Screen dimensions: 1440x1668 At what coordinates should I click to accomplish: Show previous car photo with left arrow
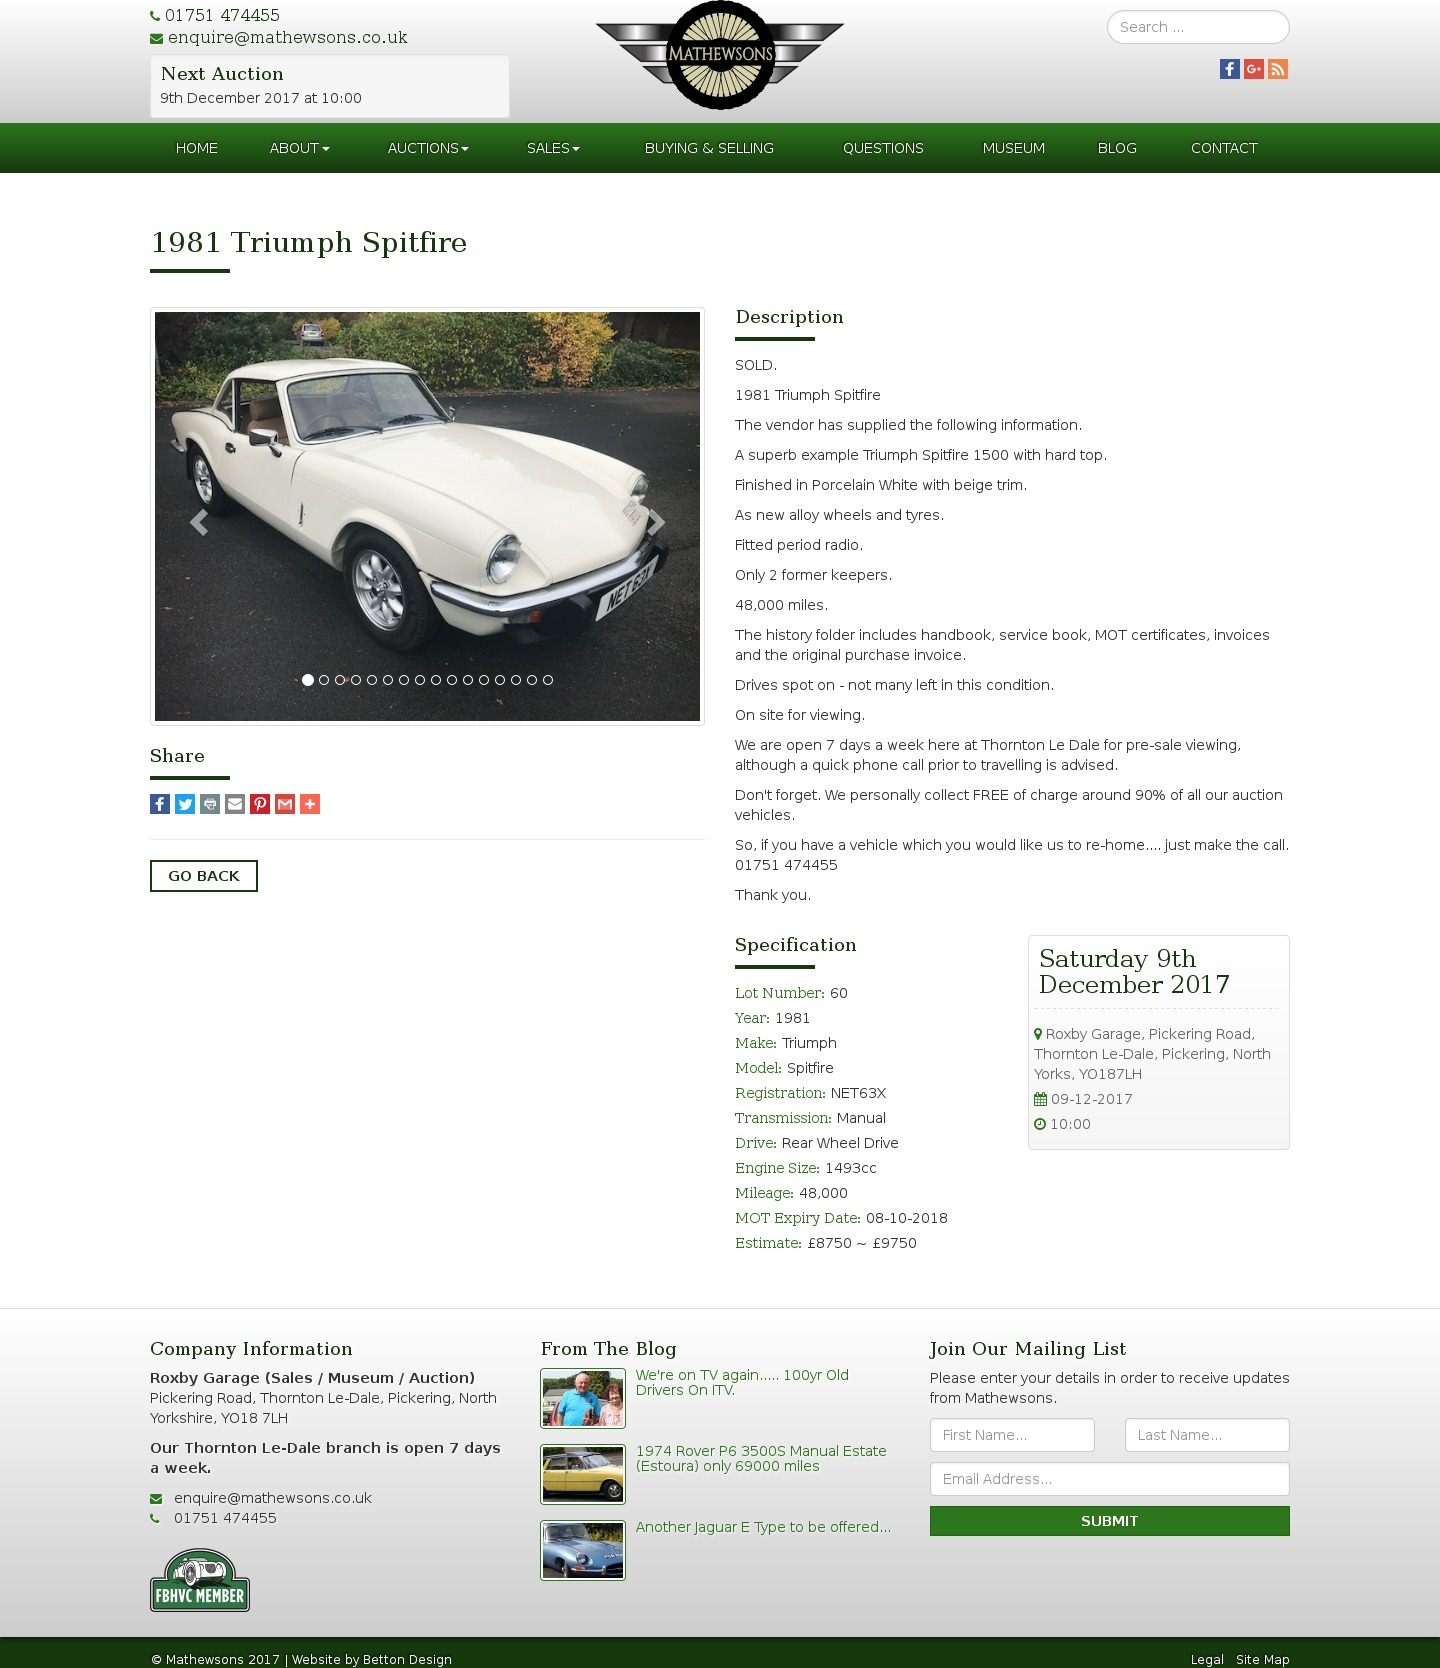[199, 522]
